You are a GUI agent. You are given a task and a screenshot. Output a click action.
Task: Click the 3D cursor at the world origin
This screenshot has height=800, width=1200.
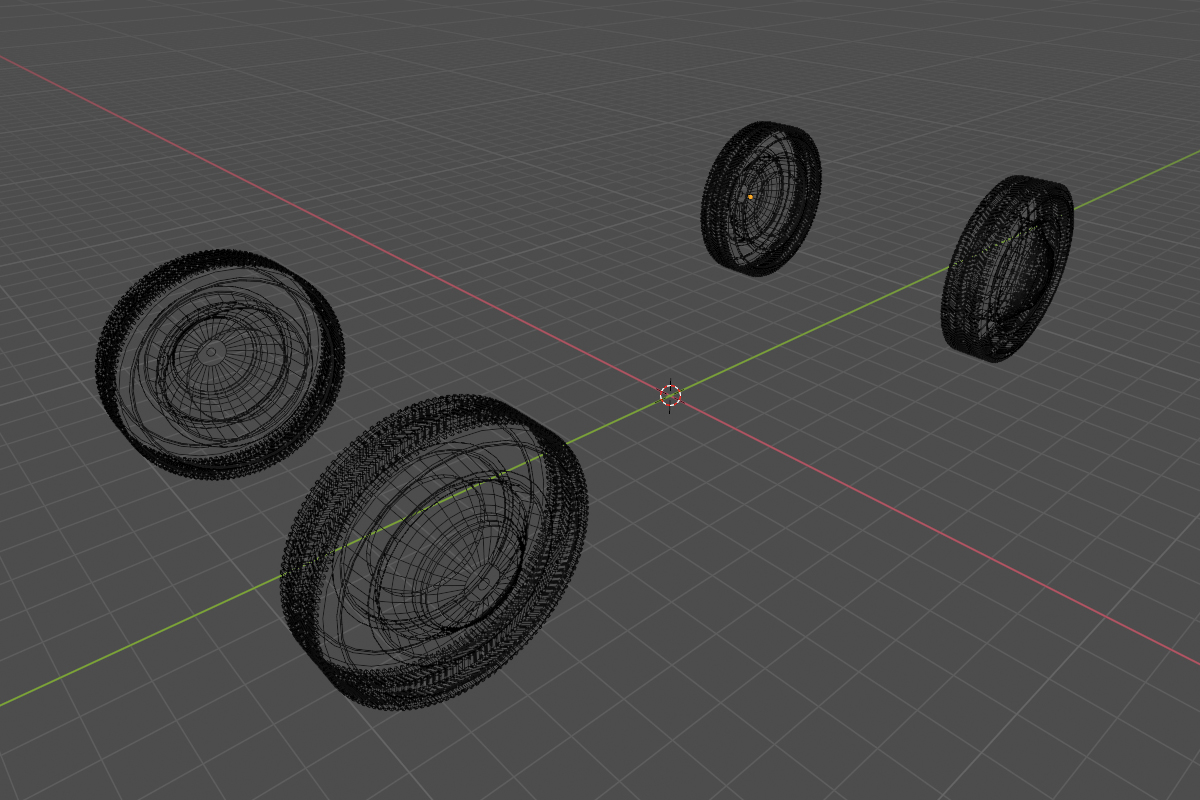point(671,395)
